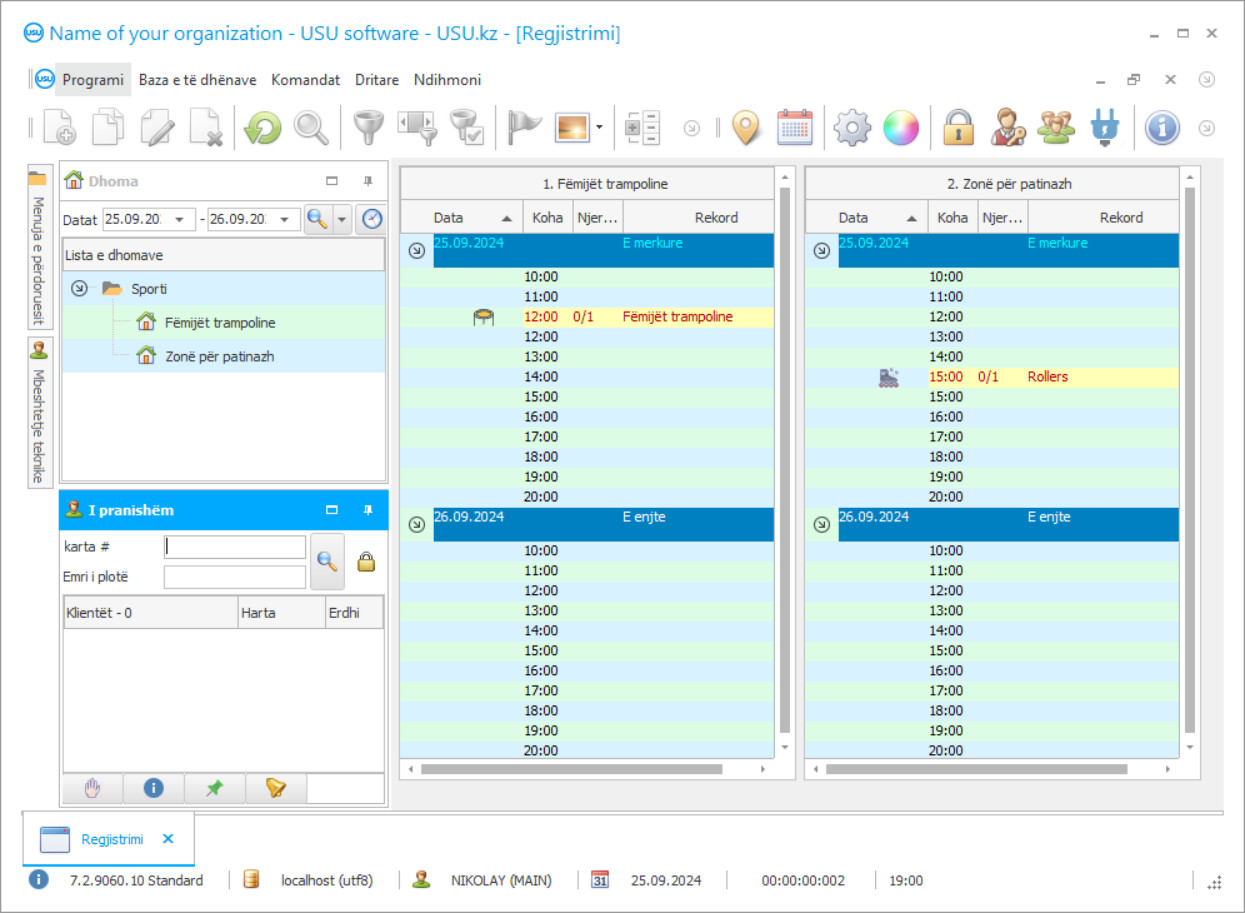This screenshot has width=1245, height=913.
Task: Click the Rollers booking at 15:00
Action: point(1047,377)
